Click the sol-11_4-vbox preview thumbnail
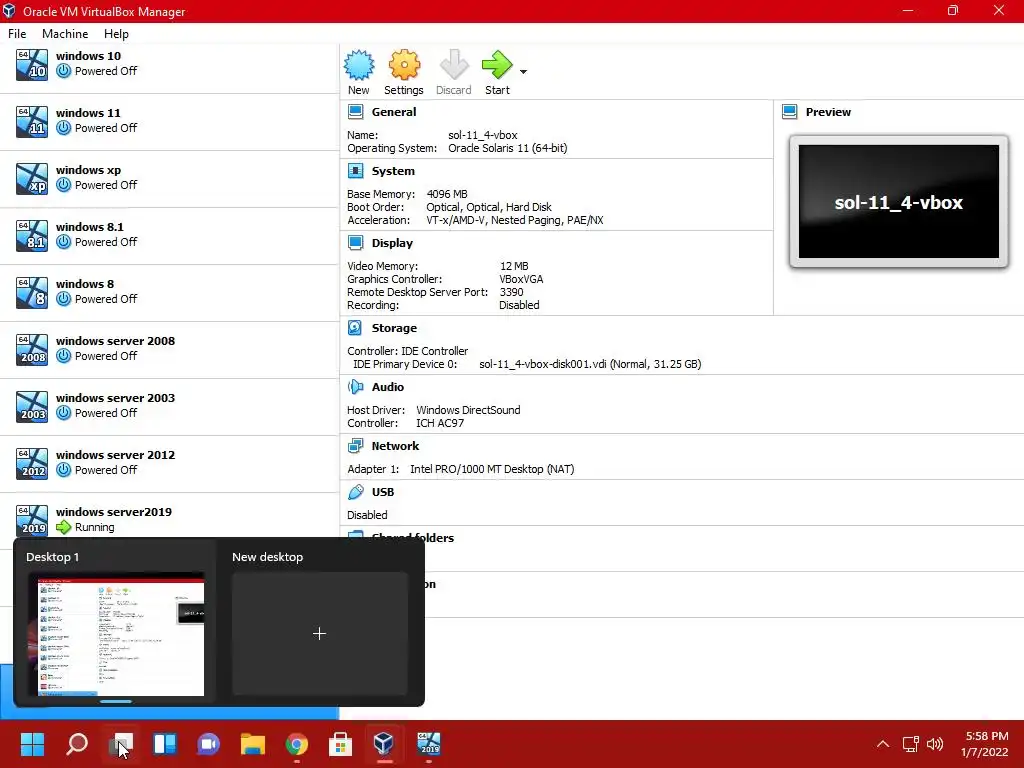This screenshot has height=768, width=1024. (x=899, y=202)
